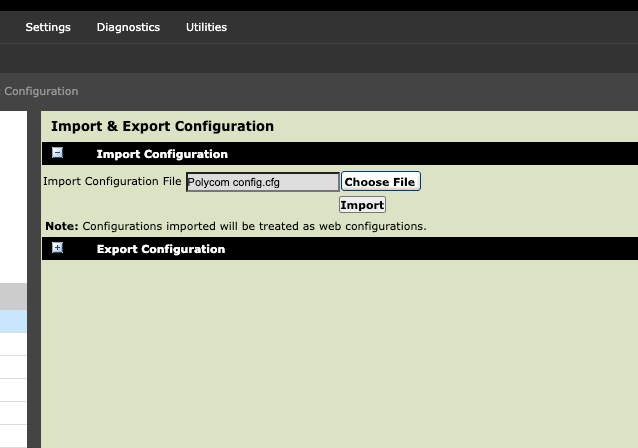Click the Import button
This screenshot has width=638, height=448.
pyautogui.click(x=362, y=205)
